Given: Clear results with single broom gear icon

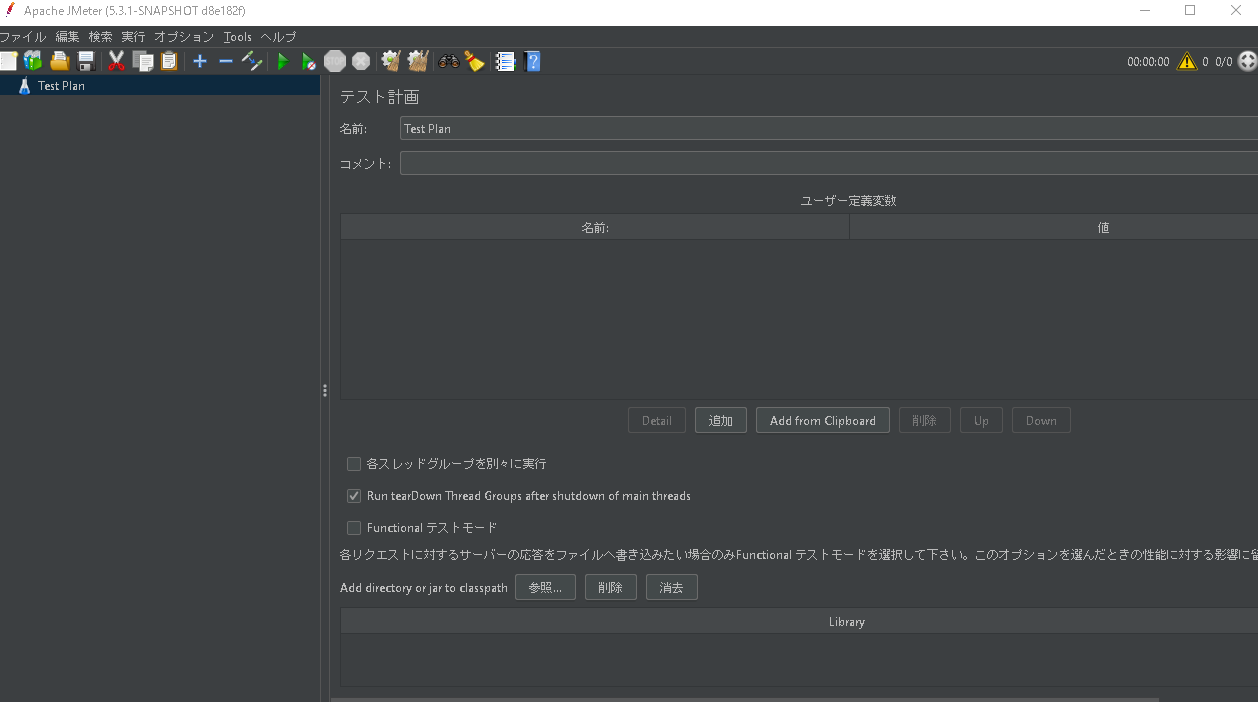Looking at the screenshot, I should pyautogui.click(x=391, y=61).
